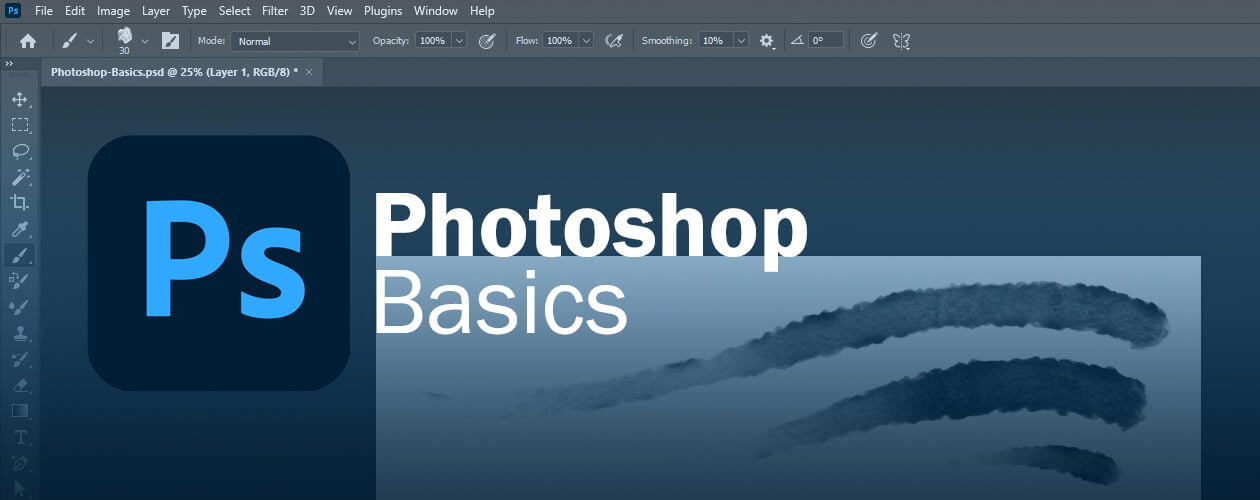1260x500 pixels.
Task: Open the Layer menu
Action: [x=156, y=11]
